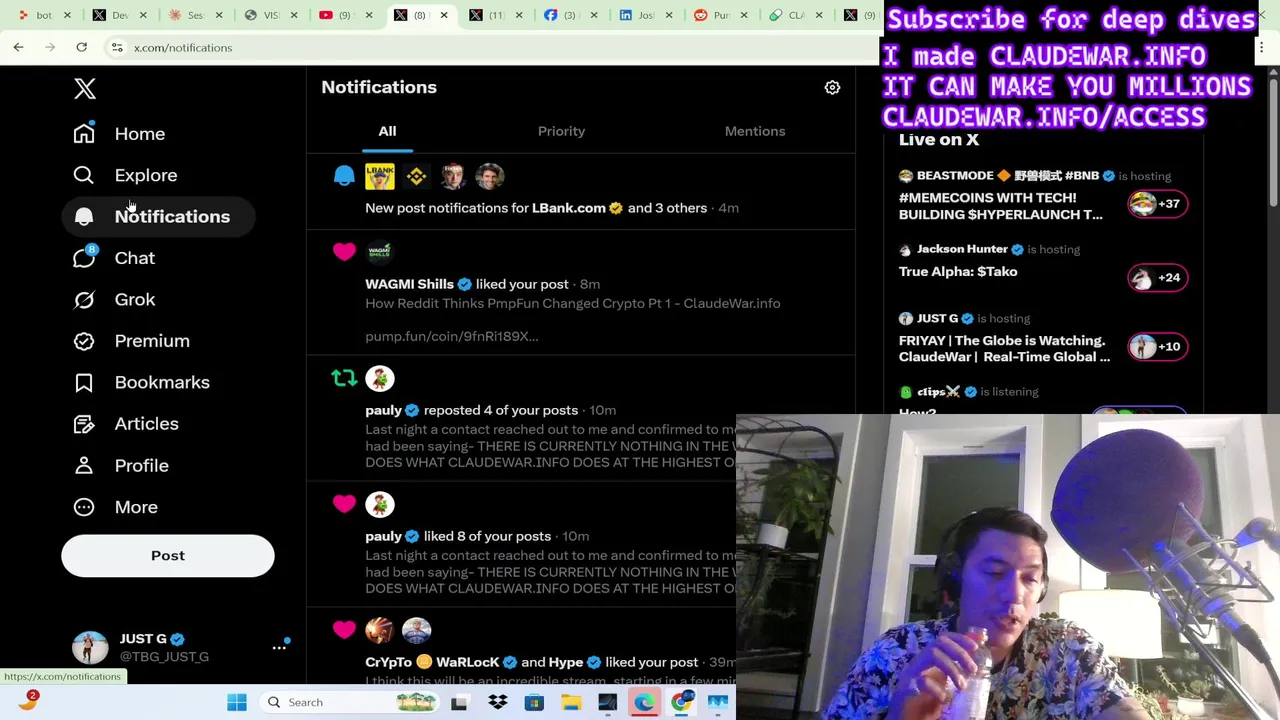Switch to the Reddit browser tab

tap(722, 15)
